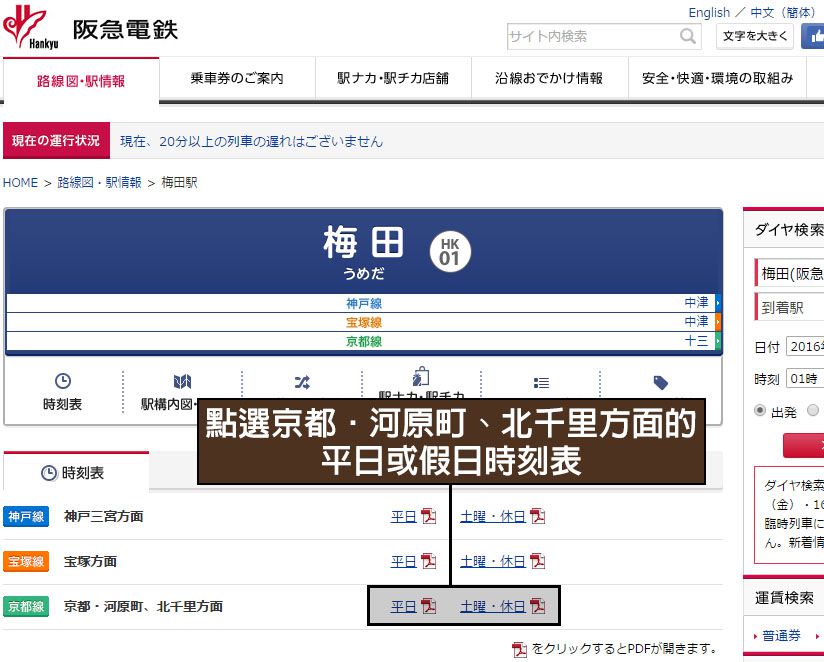Click the thumbs-up like button
Image resolution: width=824 pixels, height=662 pixels.
click(x=813, y=36)
